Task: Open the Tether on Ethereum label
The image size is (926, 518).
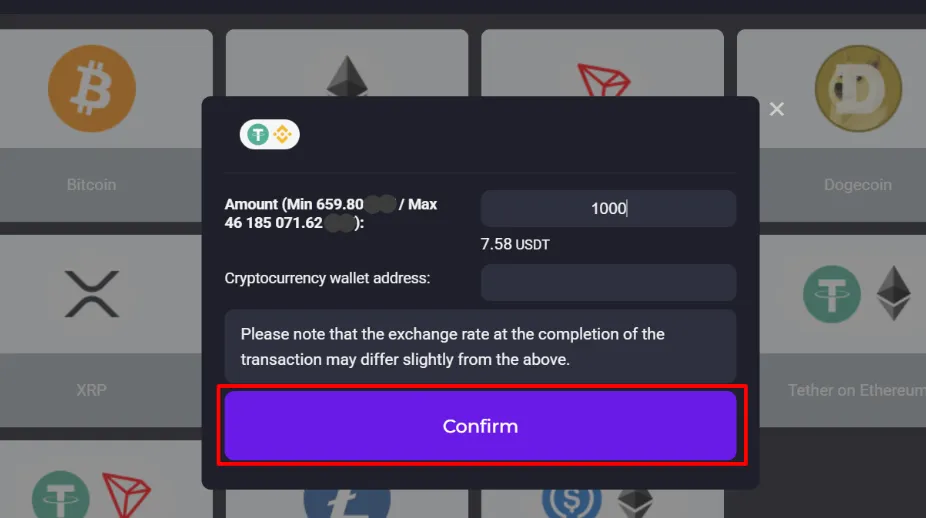Action: pos(856,390)
